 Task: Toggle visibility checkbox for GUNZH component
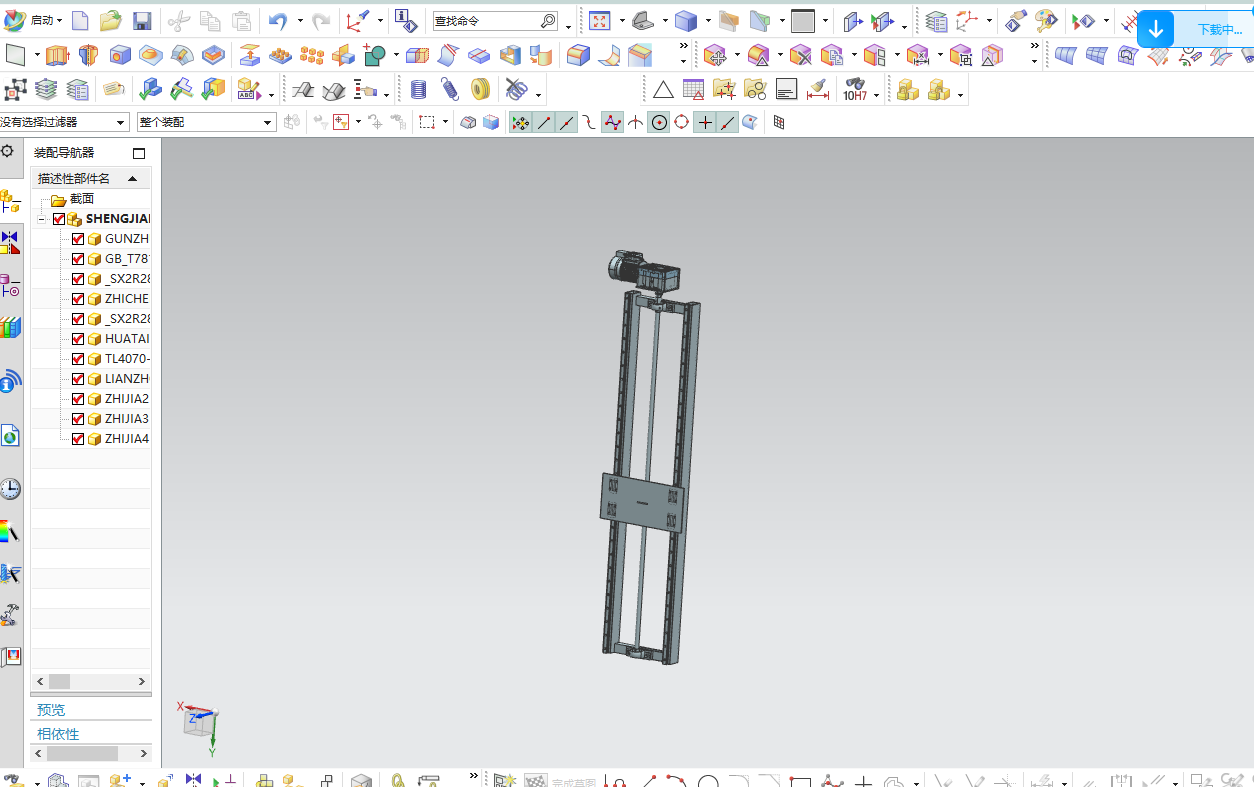(78, 239)
